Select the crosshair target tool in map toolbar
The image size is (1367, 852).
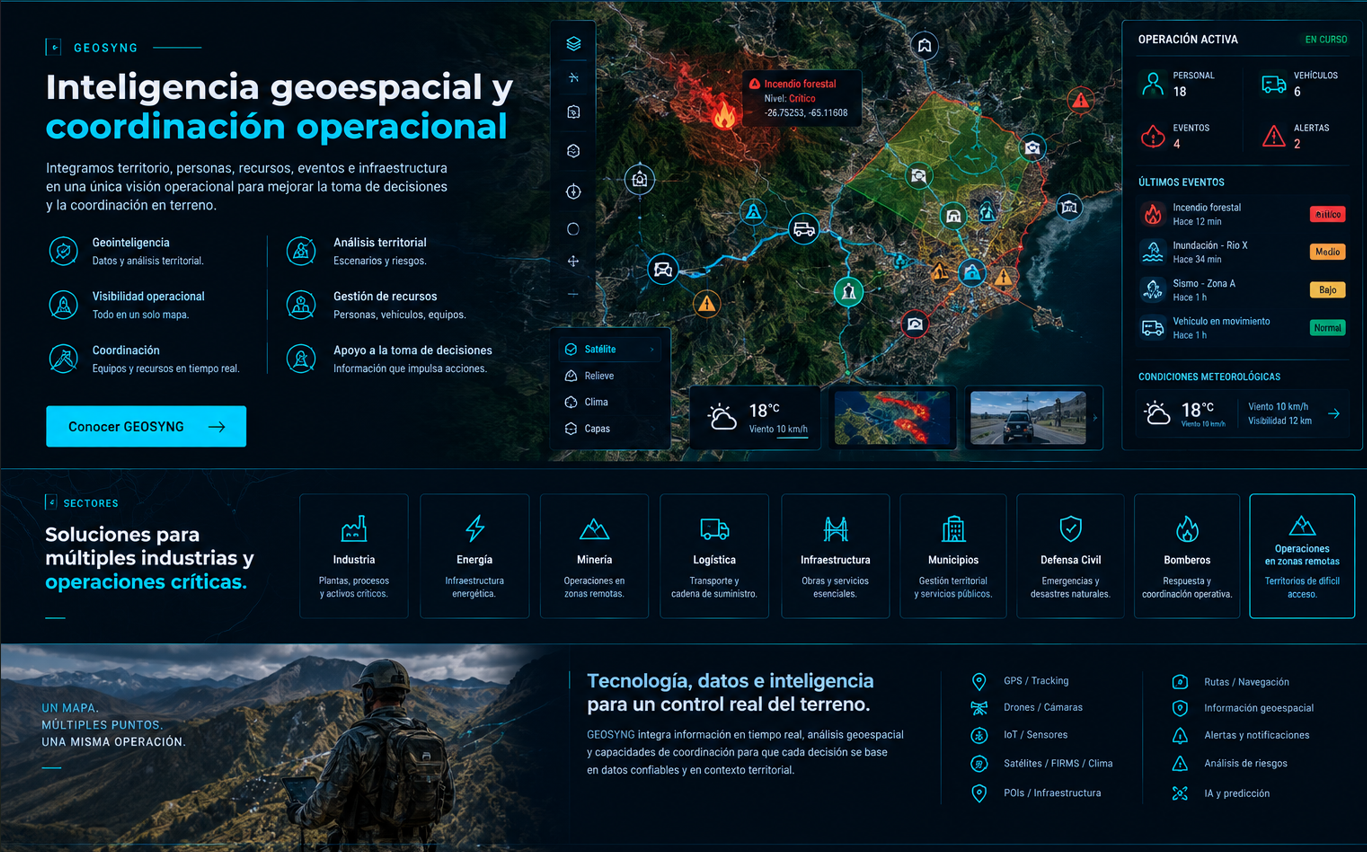573,192
